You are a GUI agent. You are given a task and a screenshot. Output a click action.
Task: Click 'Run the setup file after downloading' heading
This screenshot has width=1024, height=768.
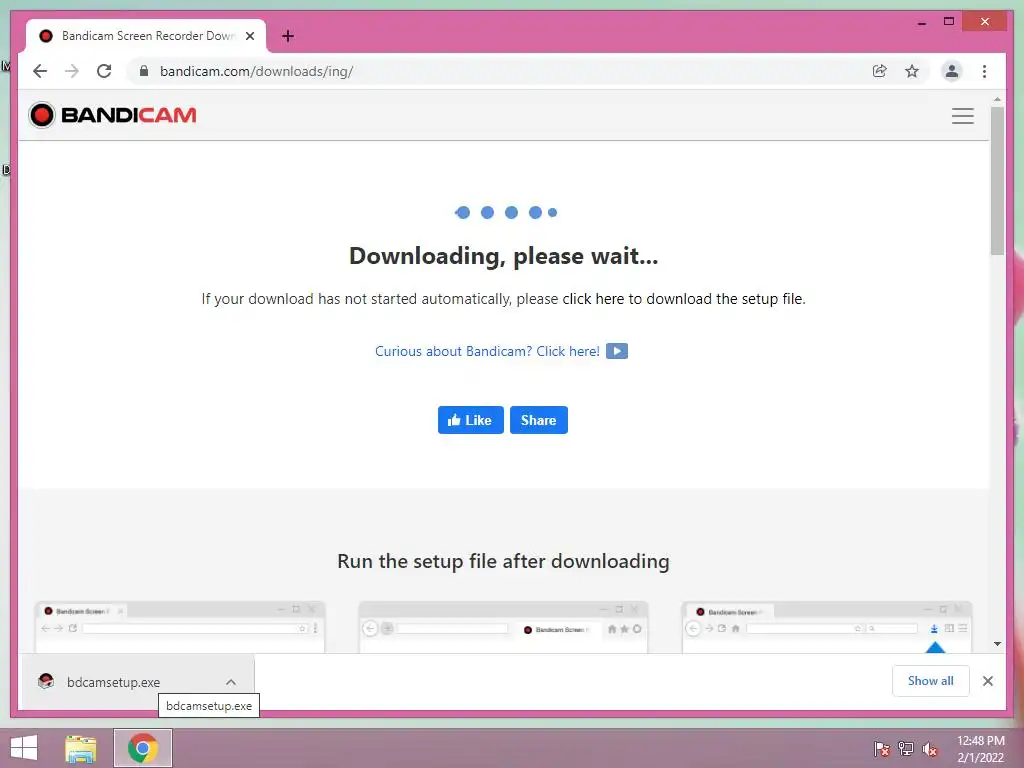pyautogui.click(x=504, y=562)
